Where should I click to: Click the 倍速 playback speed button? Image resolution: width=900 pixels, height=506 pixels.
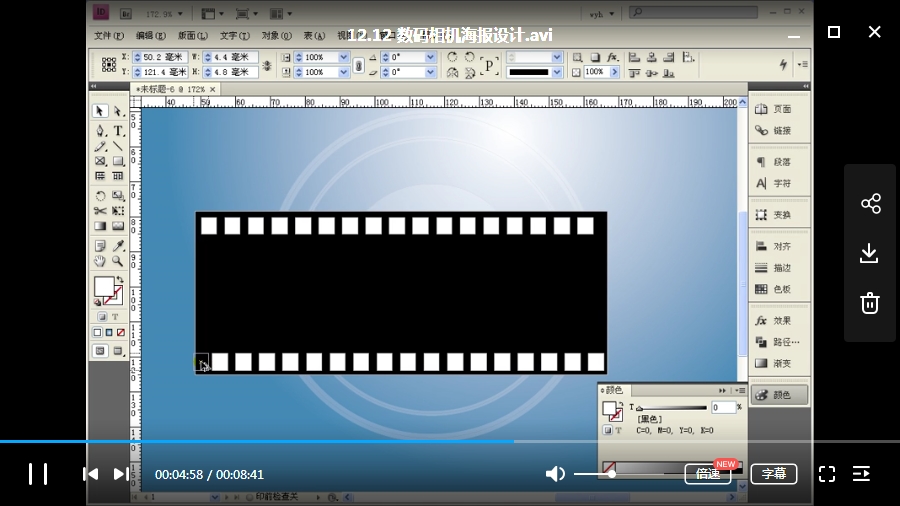(x=708, y=474)
